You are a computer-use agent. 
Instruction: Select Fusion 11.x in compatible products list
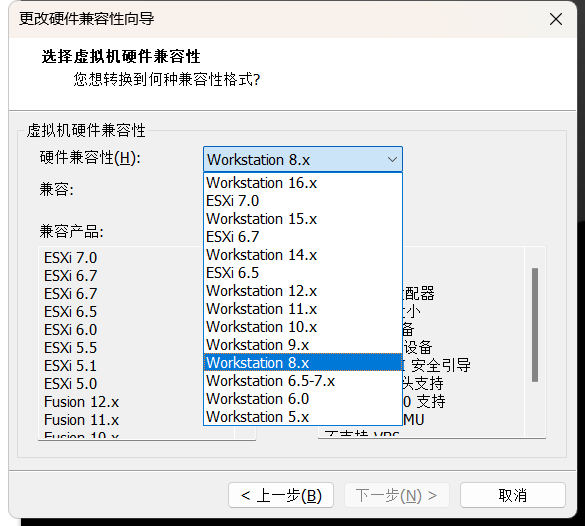click(x=81, y=420)
